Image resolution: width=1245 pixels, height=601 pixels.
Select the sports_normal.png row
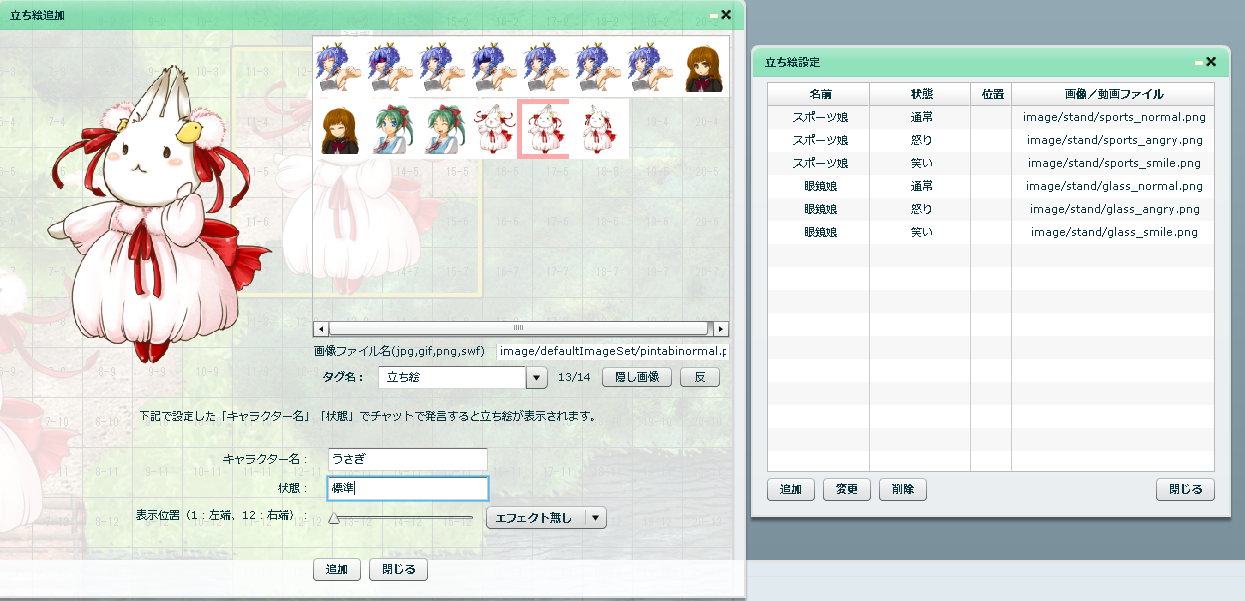(991, 117)
